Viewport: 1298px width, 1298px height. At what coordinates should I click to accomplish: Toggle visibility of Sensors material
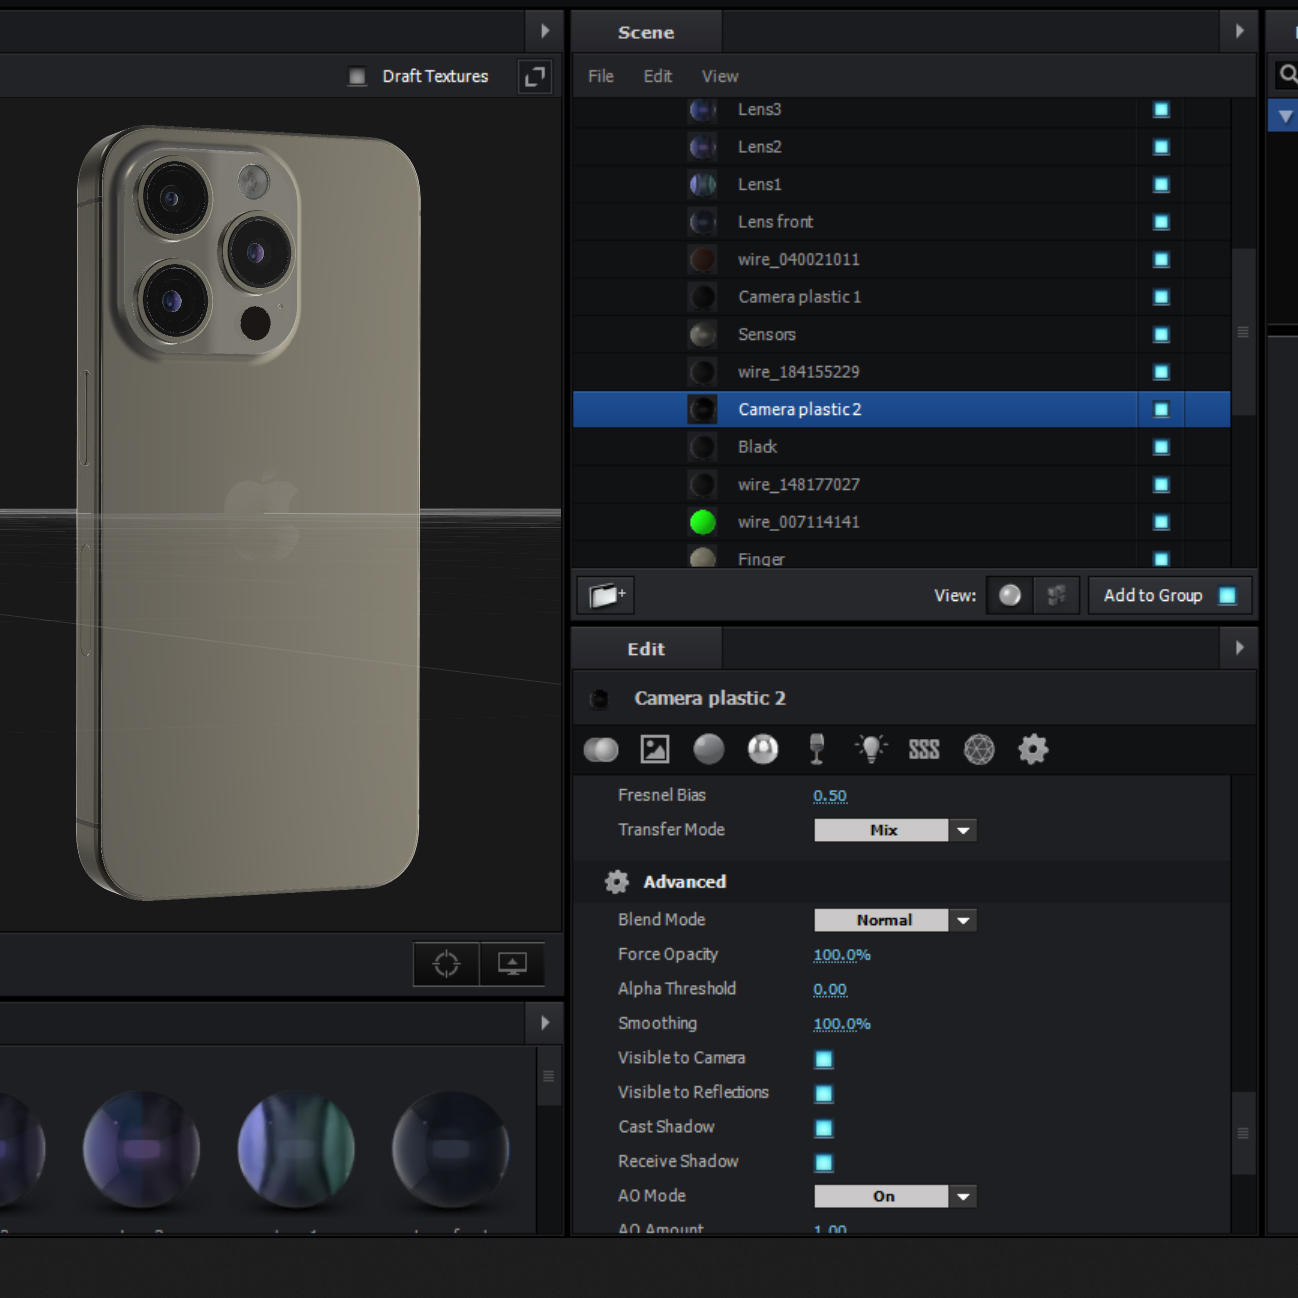click(1161, 335)
